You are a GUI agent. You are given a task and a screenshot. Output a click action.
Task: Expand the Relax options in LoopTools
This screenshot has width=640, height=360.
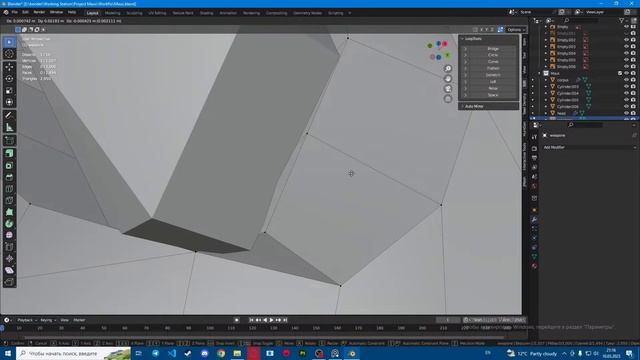[465, 88]
